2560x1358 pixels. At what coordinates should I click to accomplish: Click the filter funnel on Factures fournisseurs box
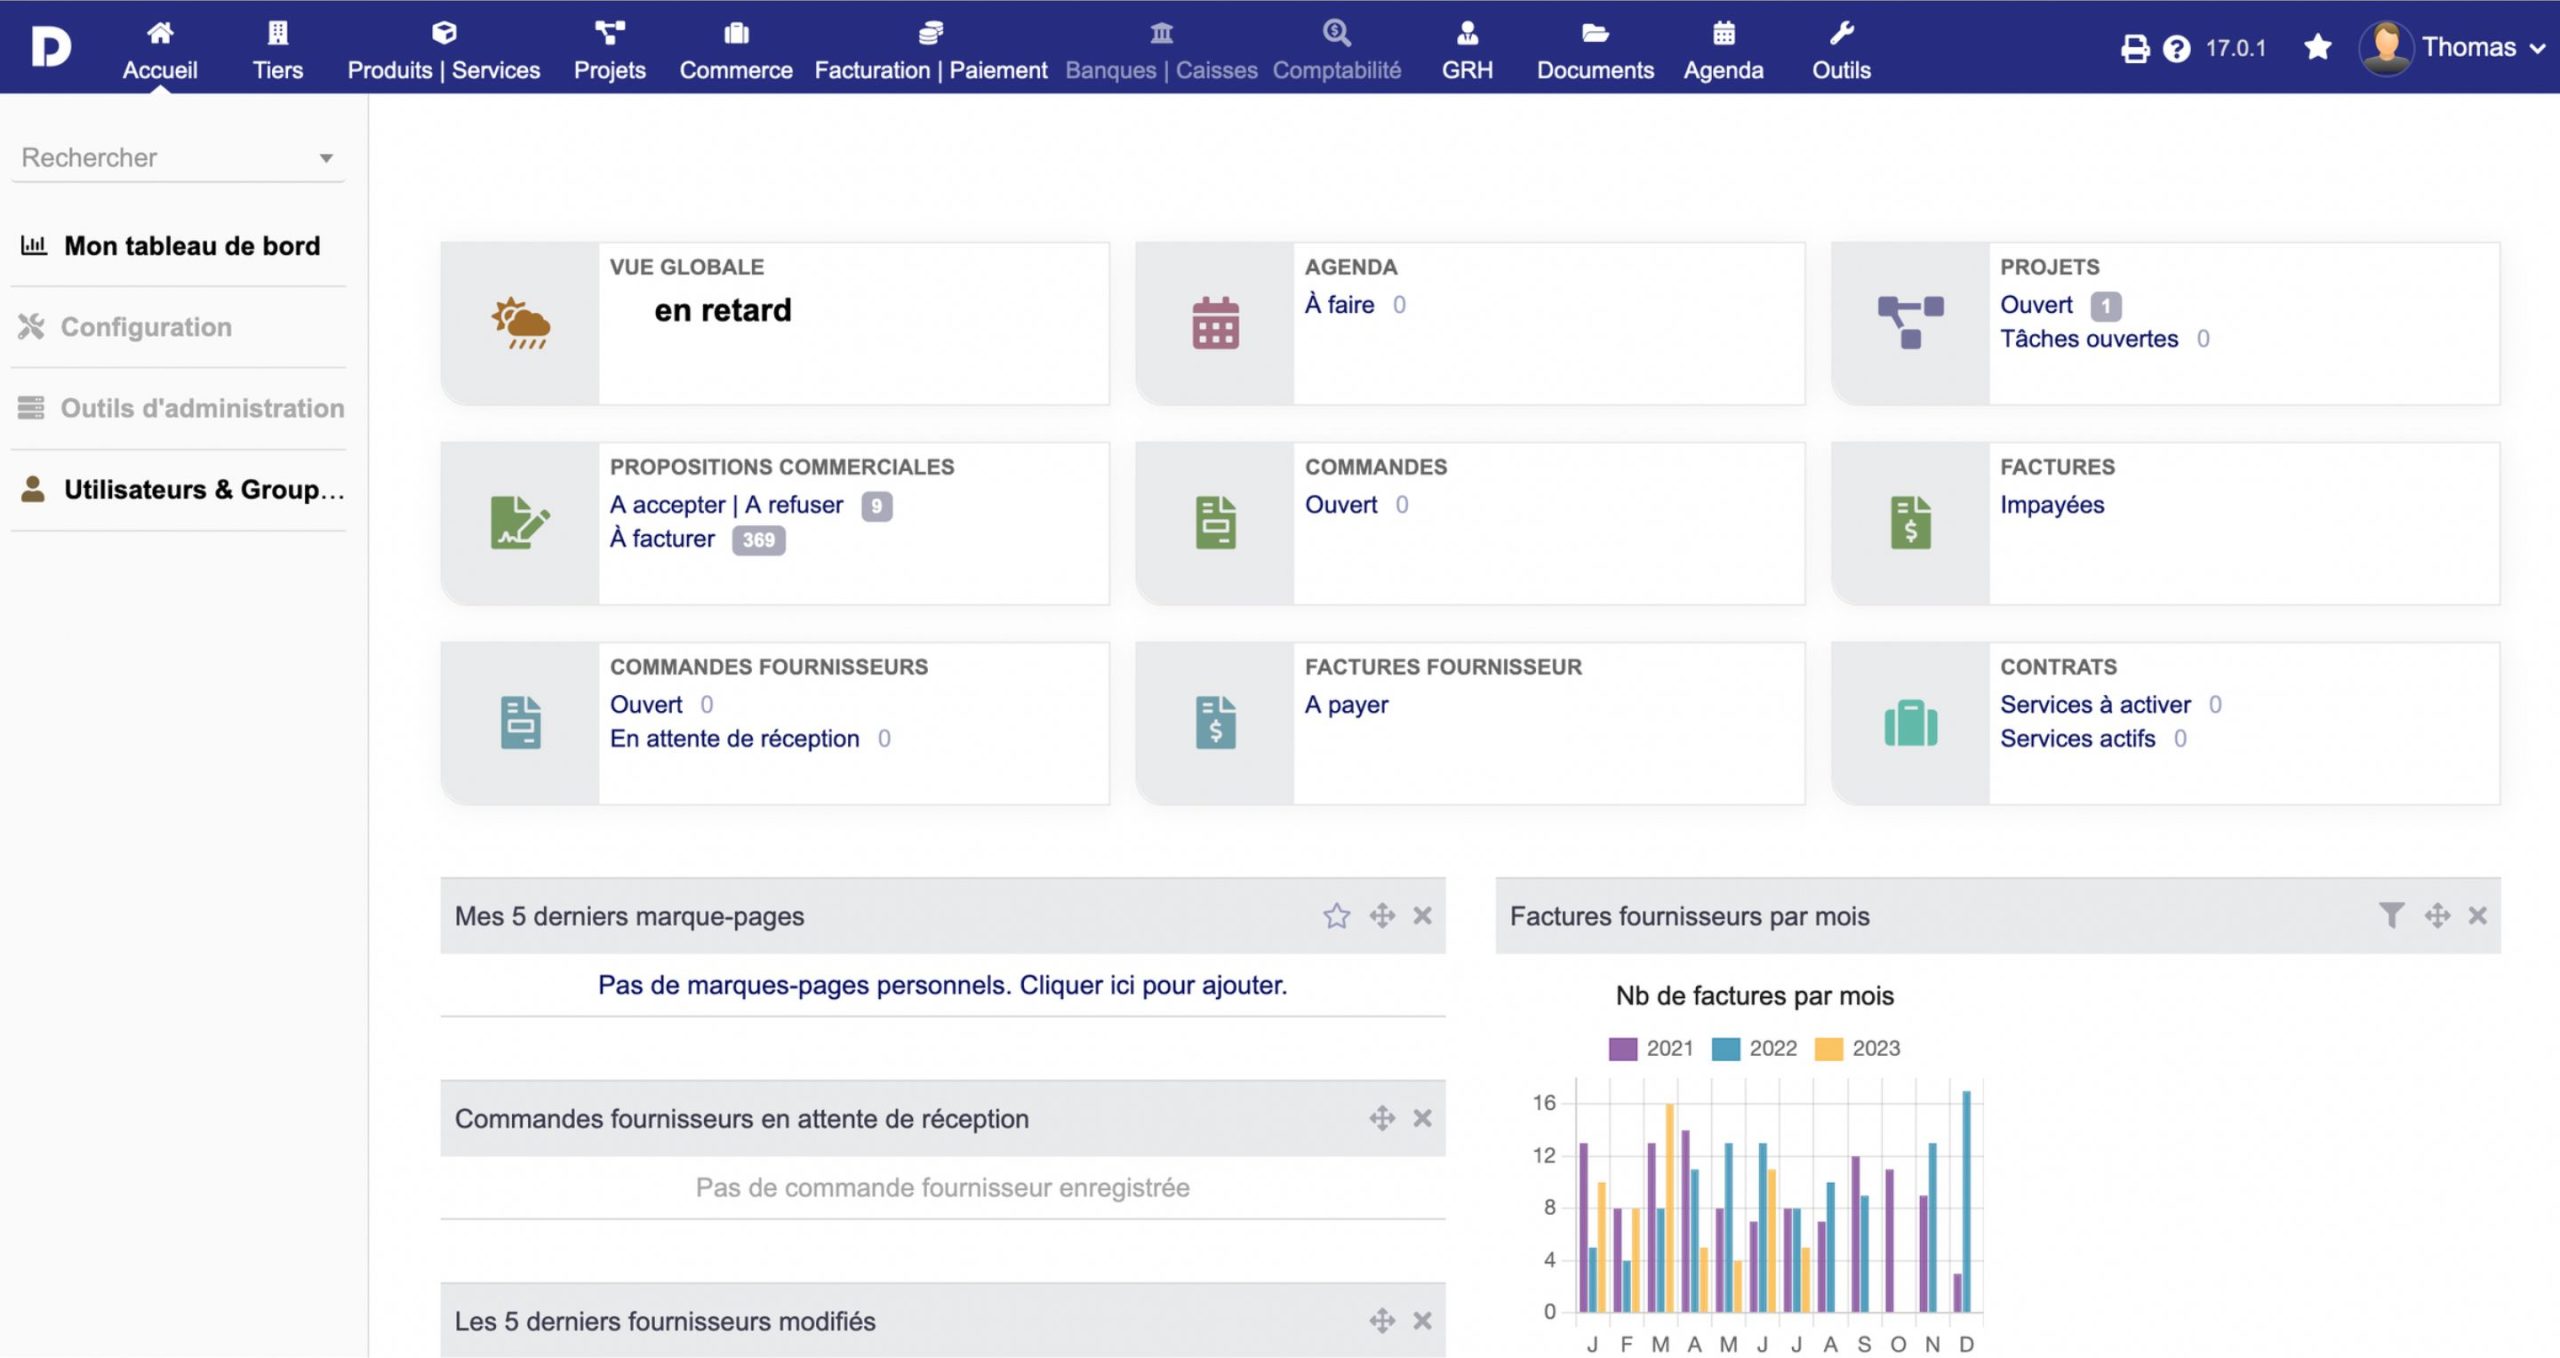pyautogui.click(x=2390, y=915)
